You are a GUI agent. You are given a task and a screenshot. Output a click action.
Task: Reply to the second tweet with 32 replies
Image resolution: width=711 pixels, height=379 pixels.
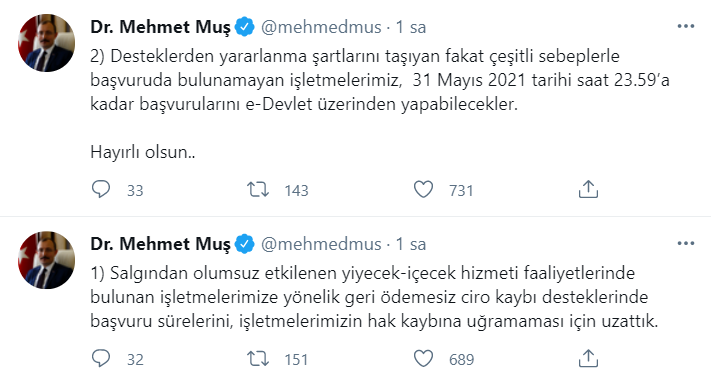coord(101,359)
